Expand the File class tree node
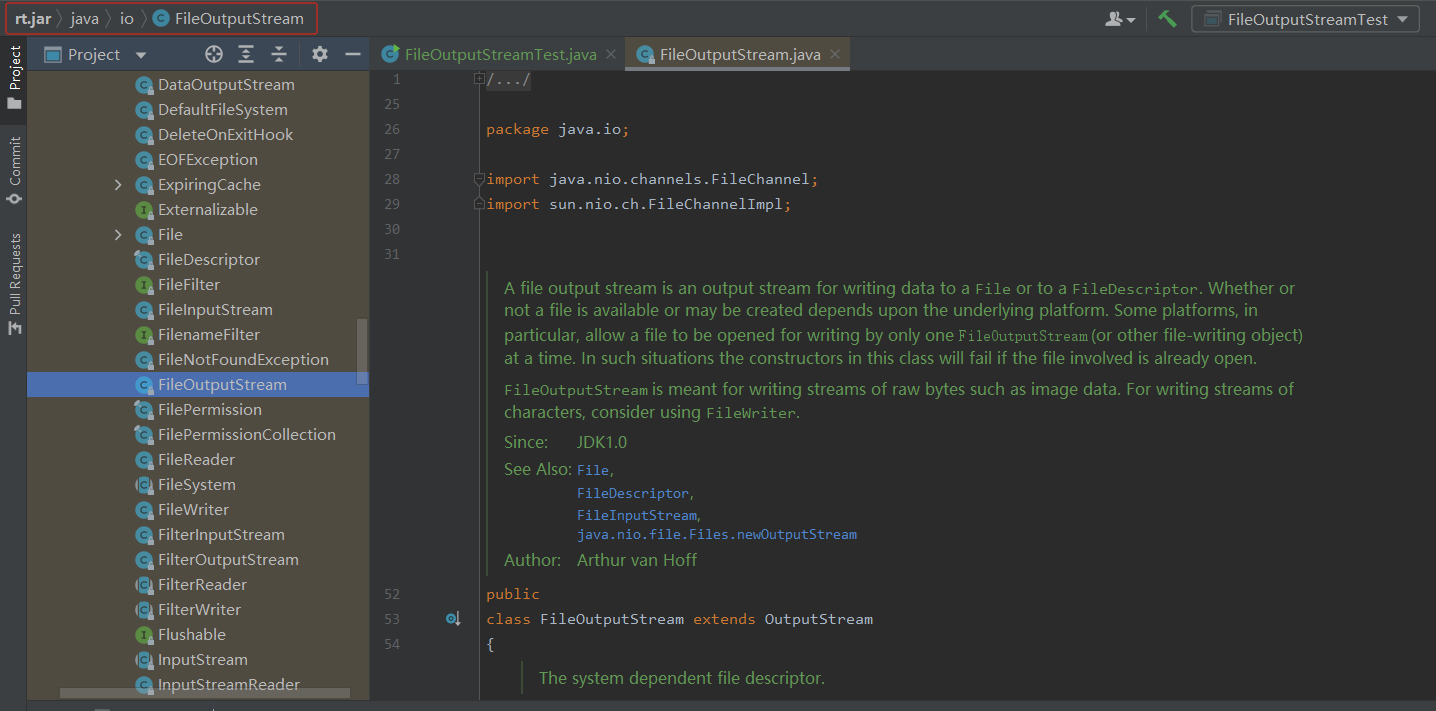The height and width of the screenshot is (711, 1436). click(118, 235)
